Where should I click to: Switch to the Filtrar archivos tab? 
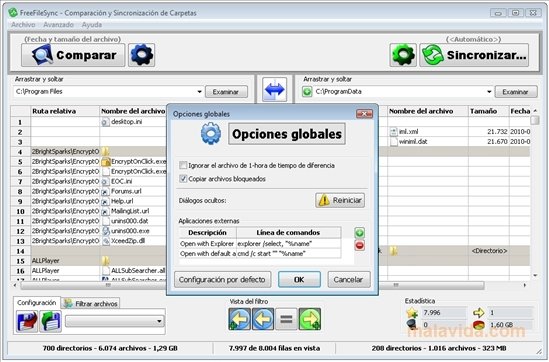(x=91, y=304)
